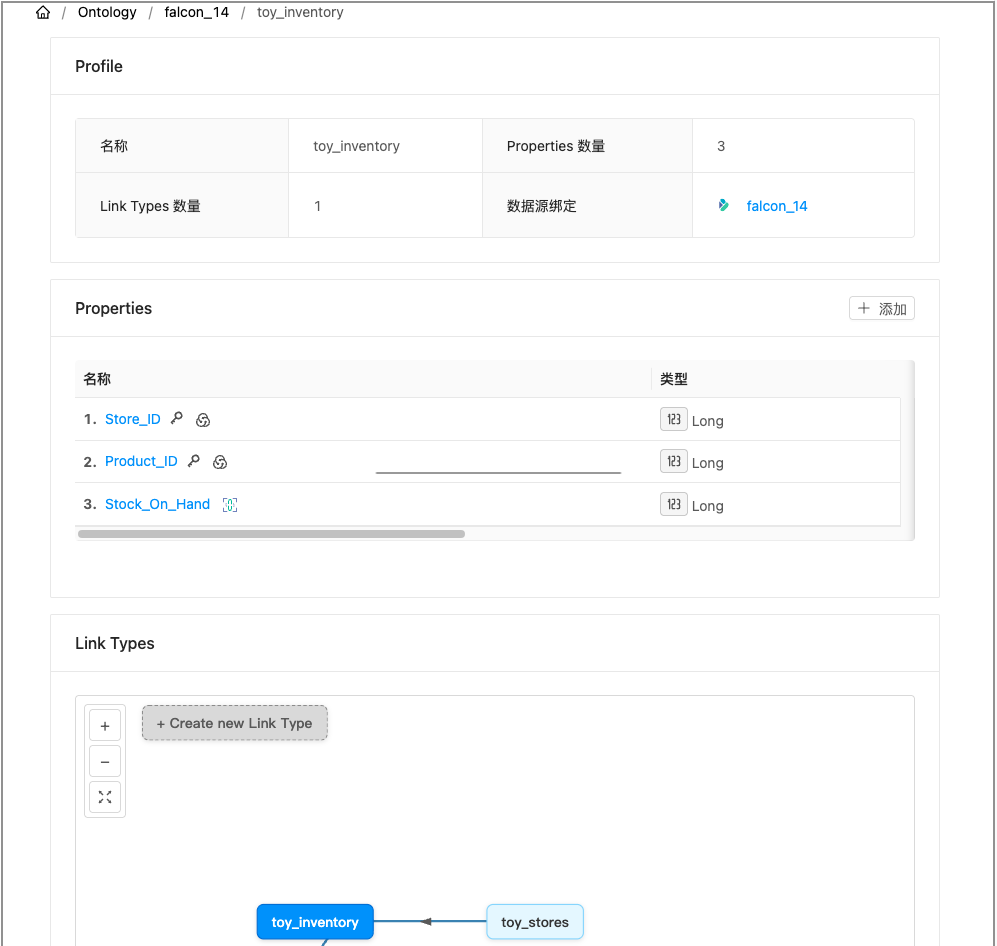Click the 123 type icon in Product_ID row

click(x=673, y=461)
